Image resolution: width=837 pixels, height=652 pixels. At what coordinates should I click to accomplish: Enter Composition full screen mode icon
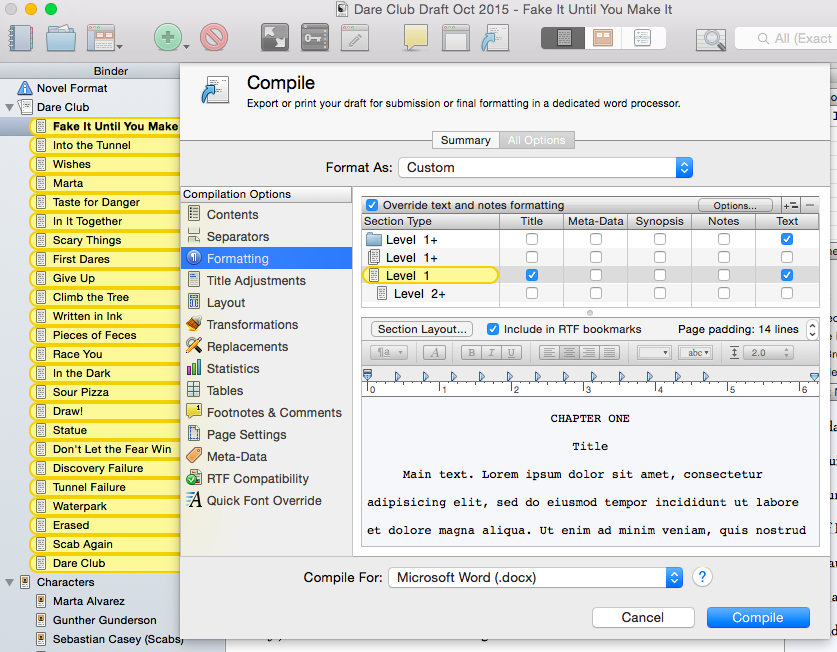point(274,38)
